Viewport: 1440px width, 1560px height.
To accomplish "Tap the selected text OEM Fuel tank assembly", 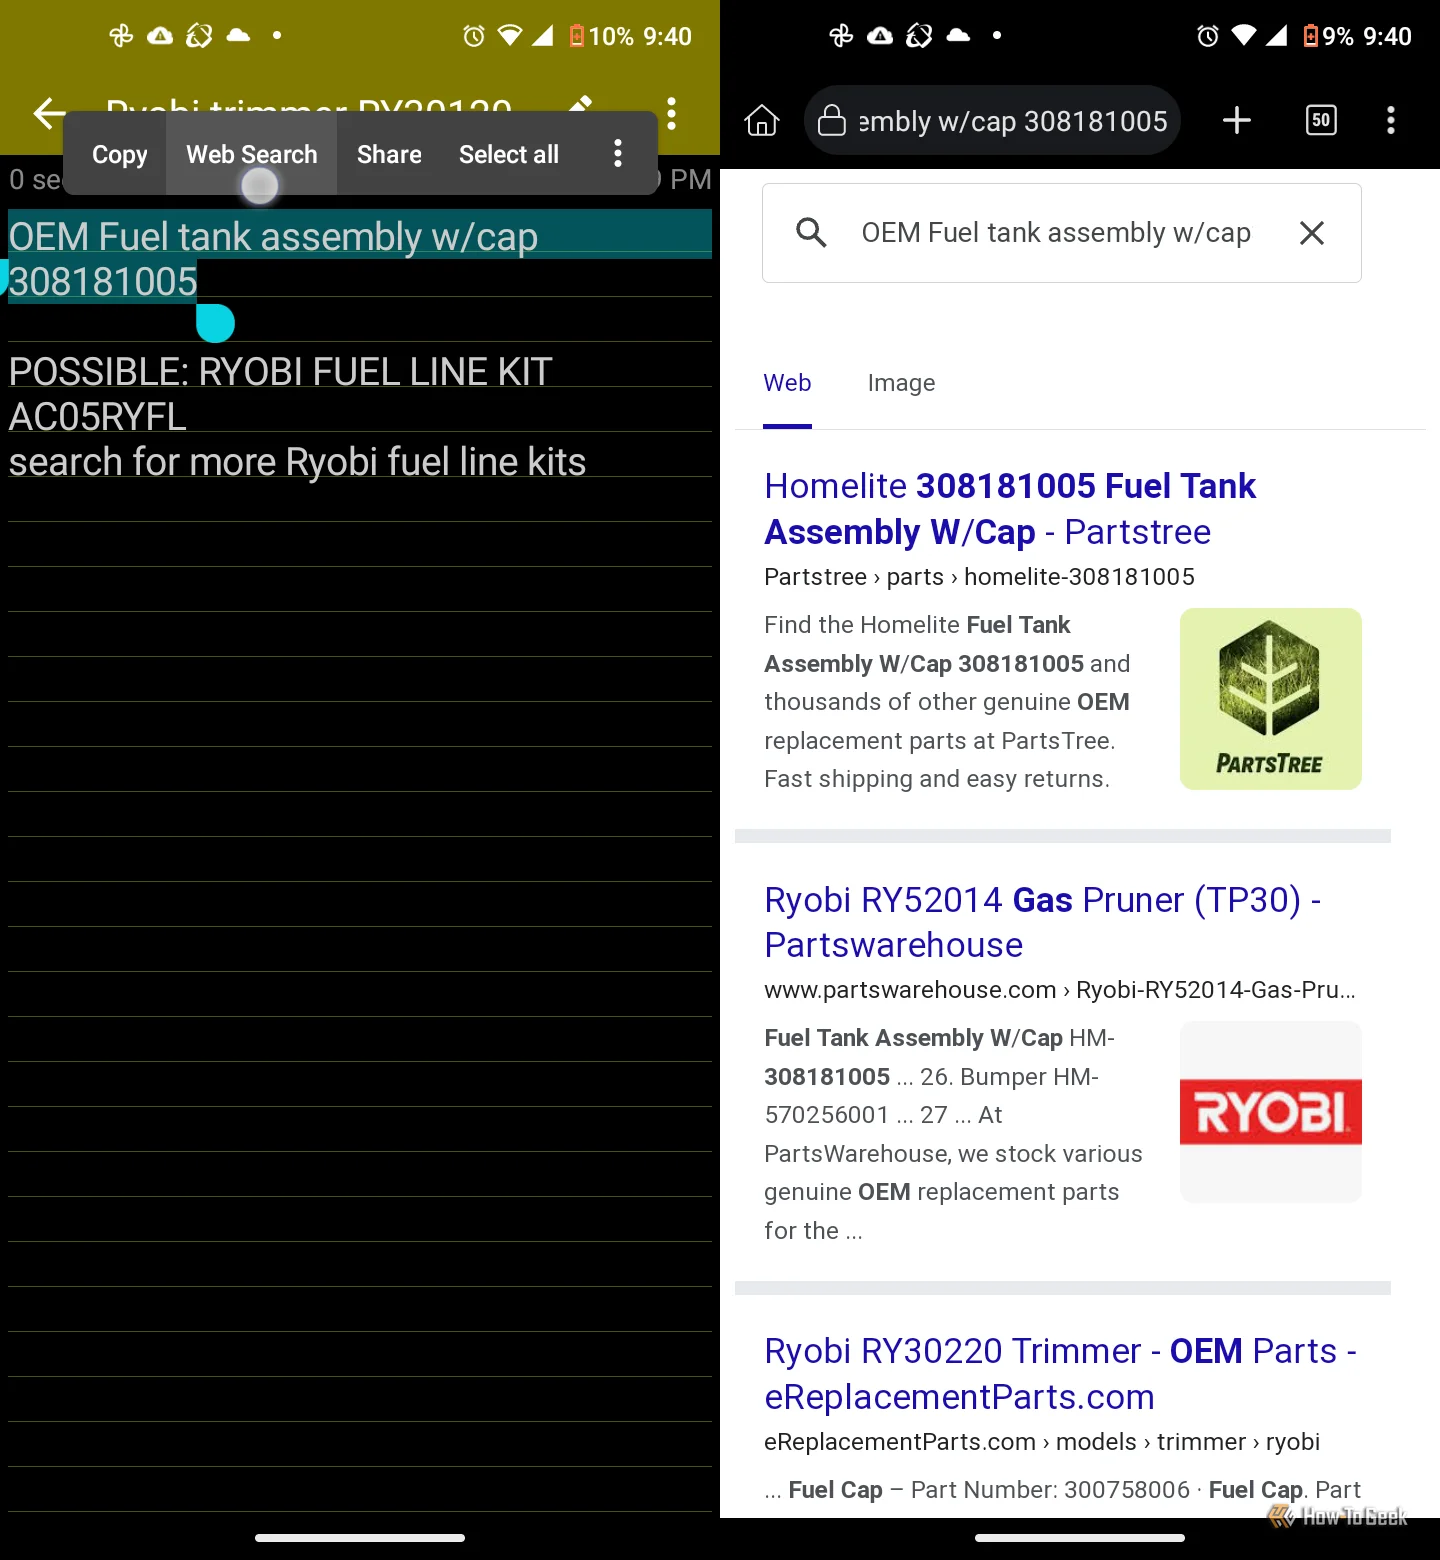I will click(273, 237).
